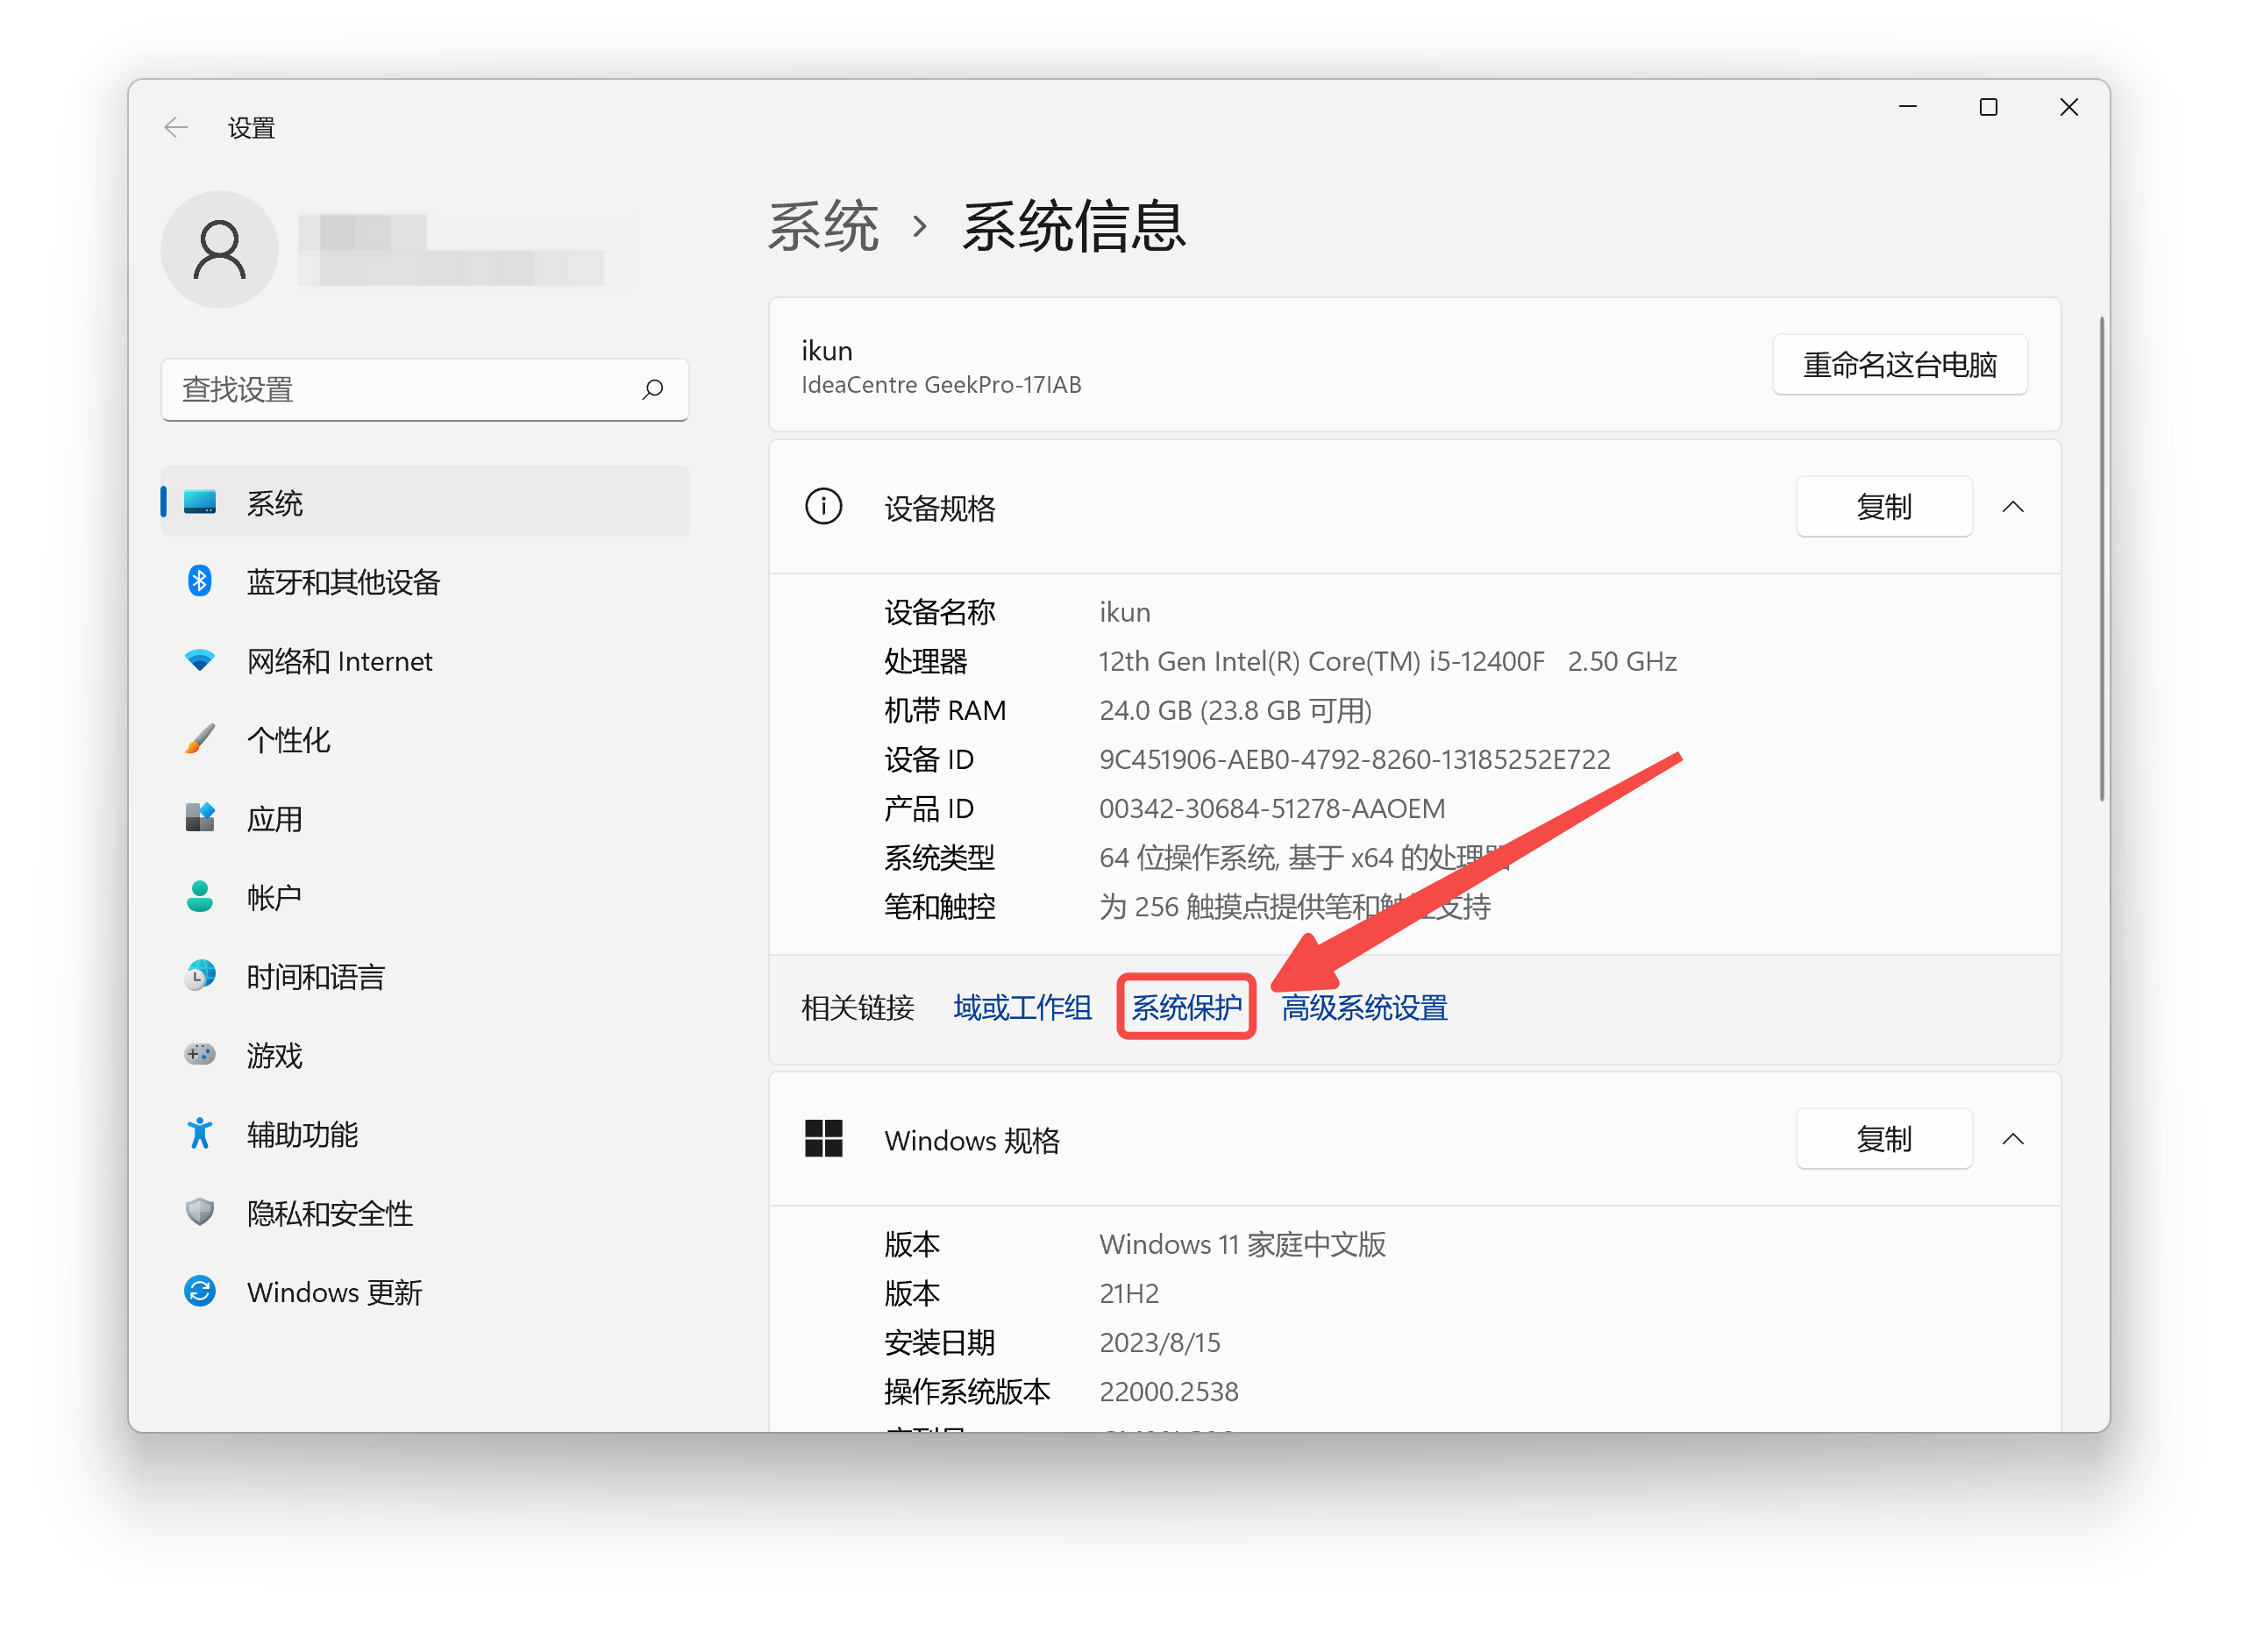
Task: Click the 应用 apps icon
Action: [x=200, y=818]
